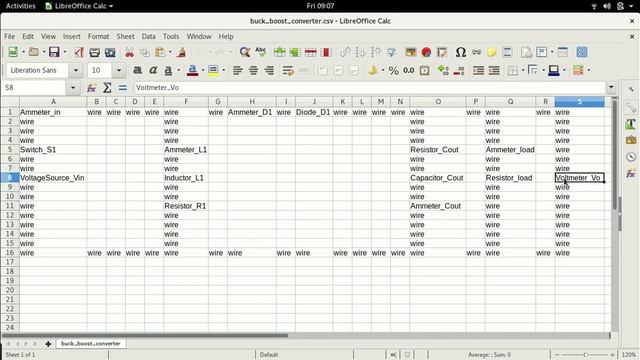Toggle Italic formatting
The width and height of the screenshot is (640, 360).
(153, 70)
